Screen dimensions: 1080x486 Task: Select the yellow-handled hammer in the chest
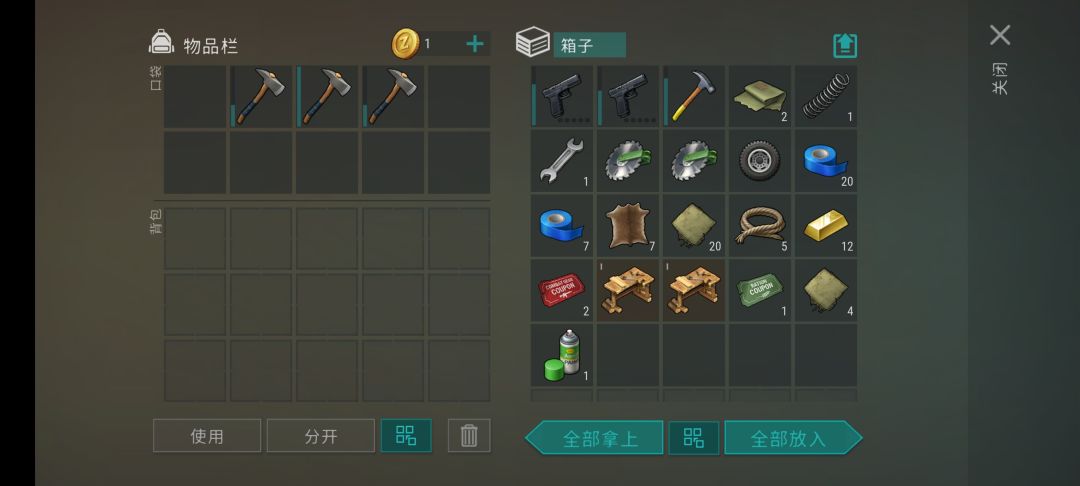click(694, 96)
